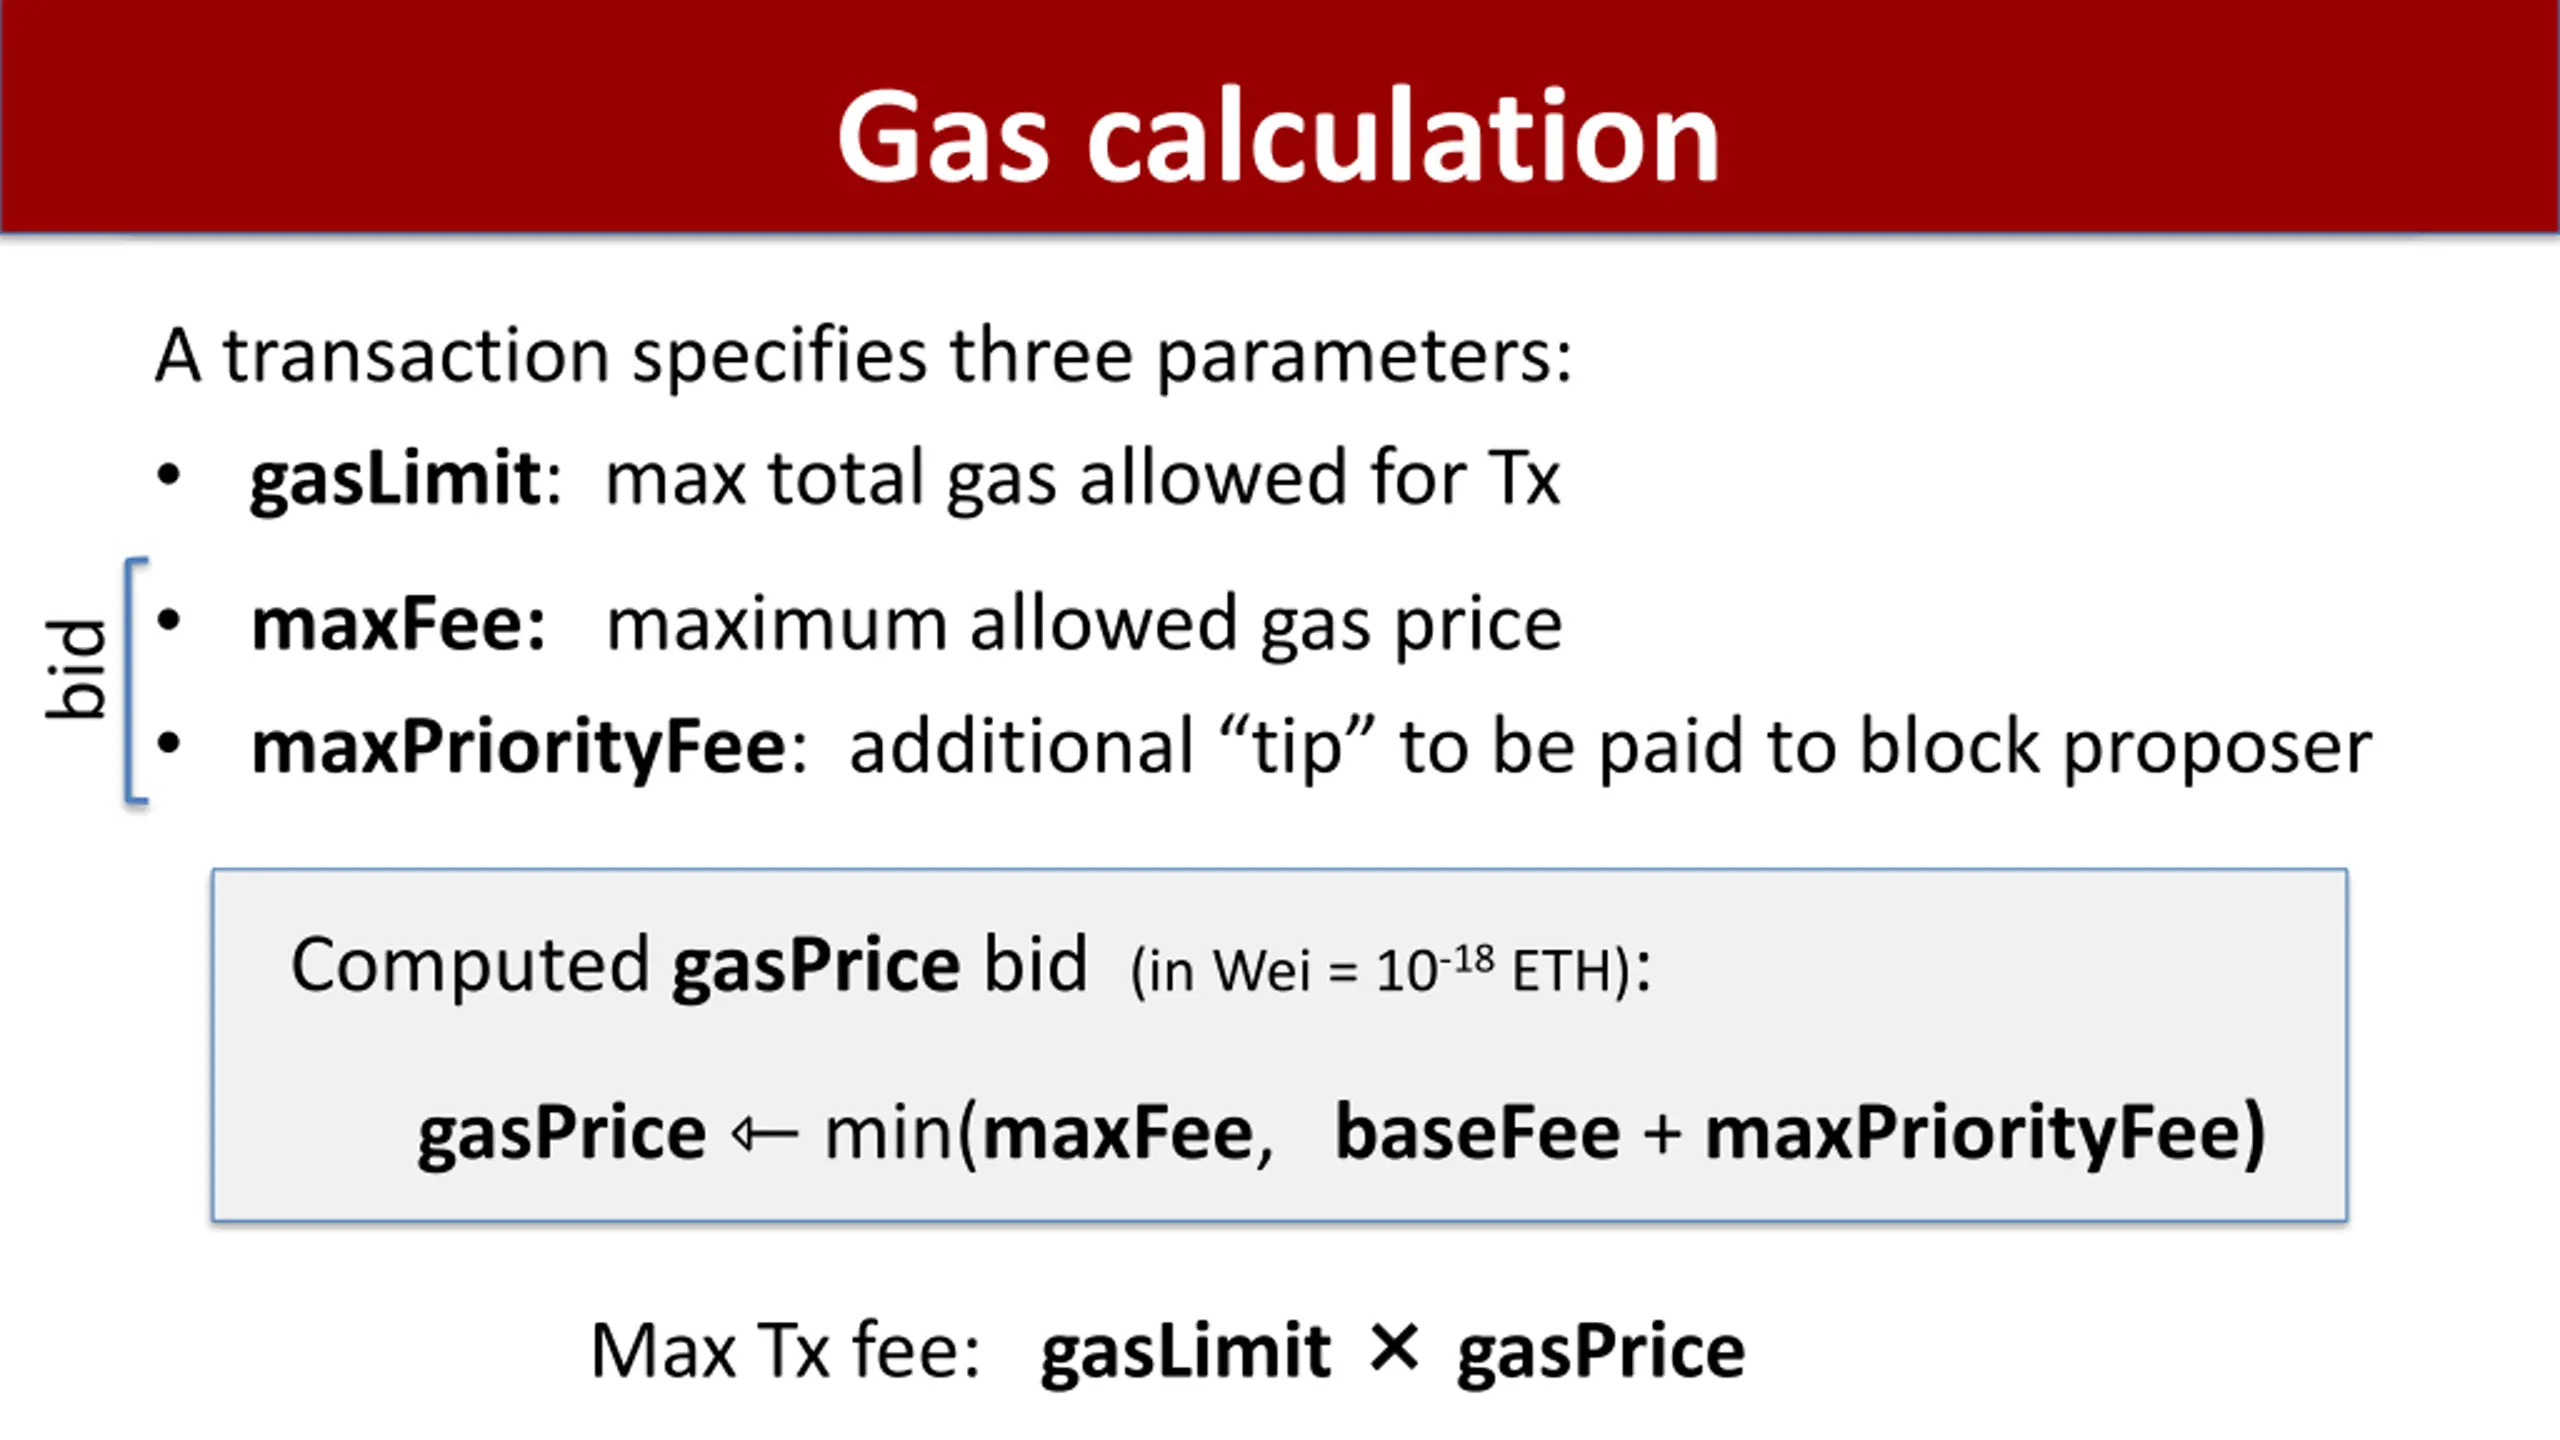Click 'A transaction specifies three parameters' text
This screenshot has width=2560, height=1440.
click(x=864, y=356)
